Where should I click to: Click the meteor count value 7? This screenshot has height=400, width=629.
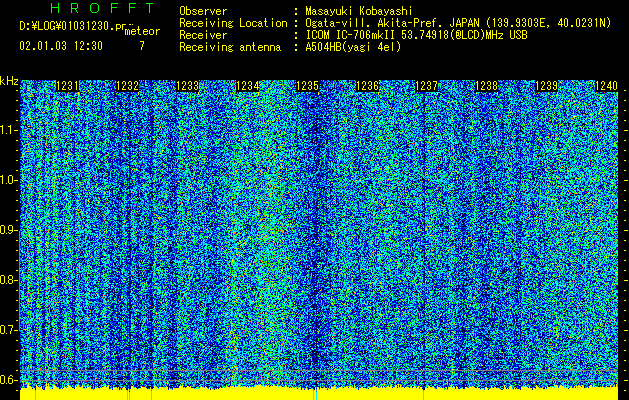[142, 46]
